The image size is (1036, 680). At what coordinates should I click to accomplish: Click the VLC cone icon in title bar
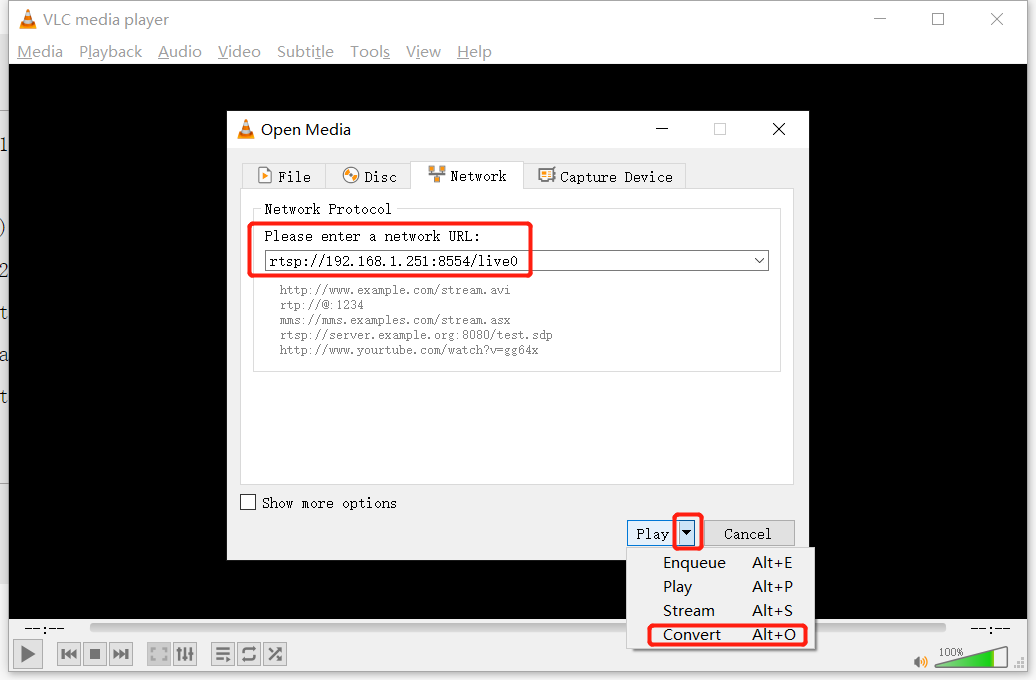point(28,19)
